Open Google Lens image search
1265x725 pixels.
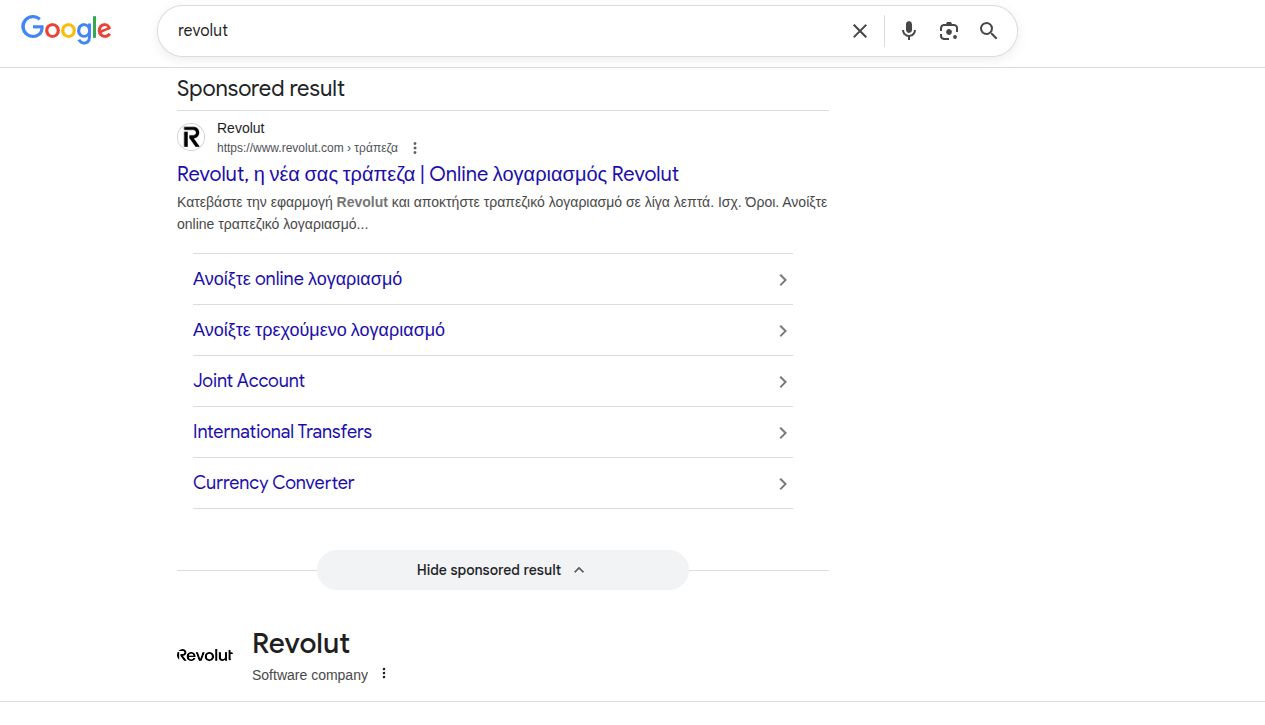(948, 31)
